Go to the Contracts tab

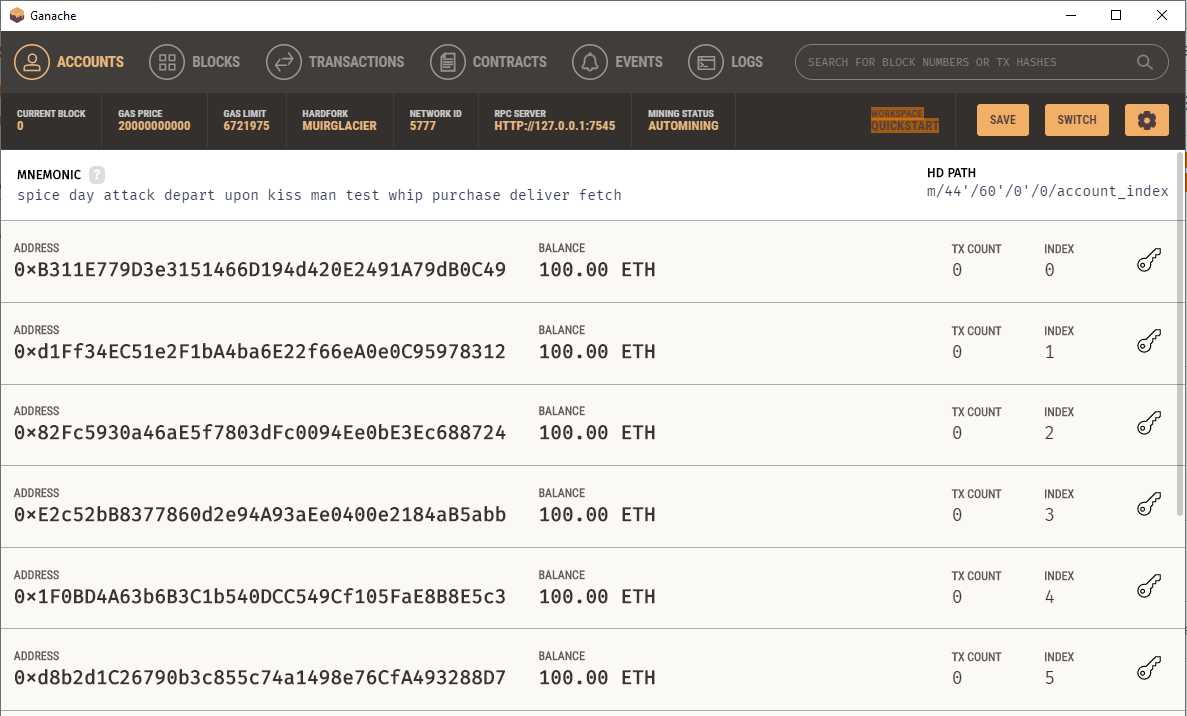pos(488,62)
